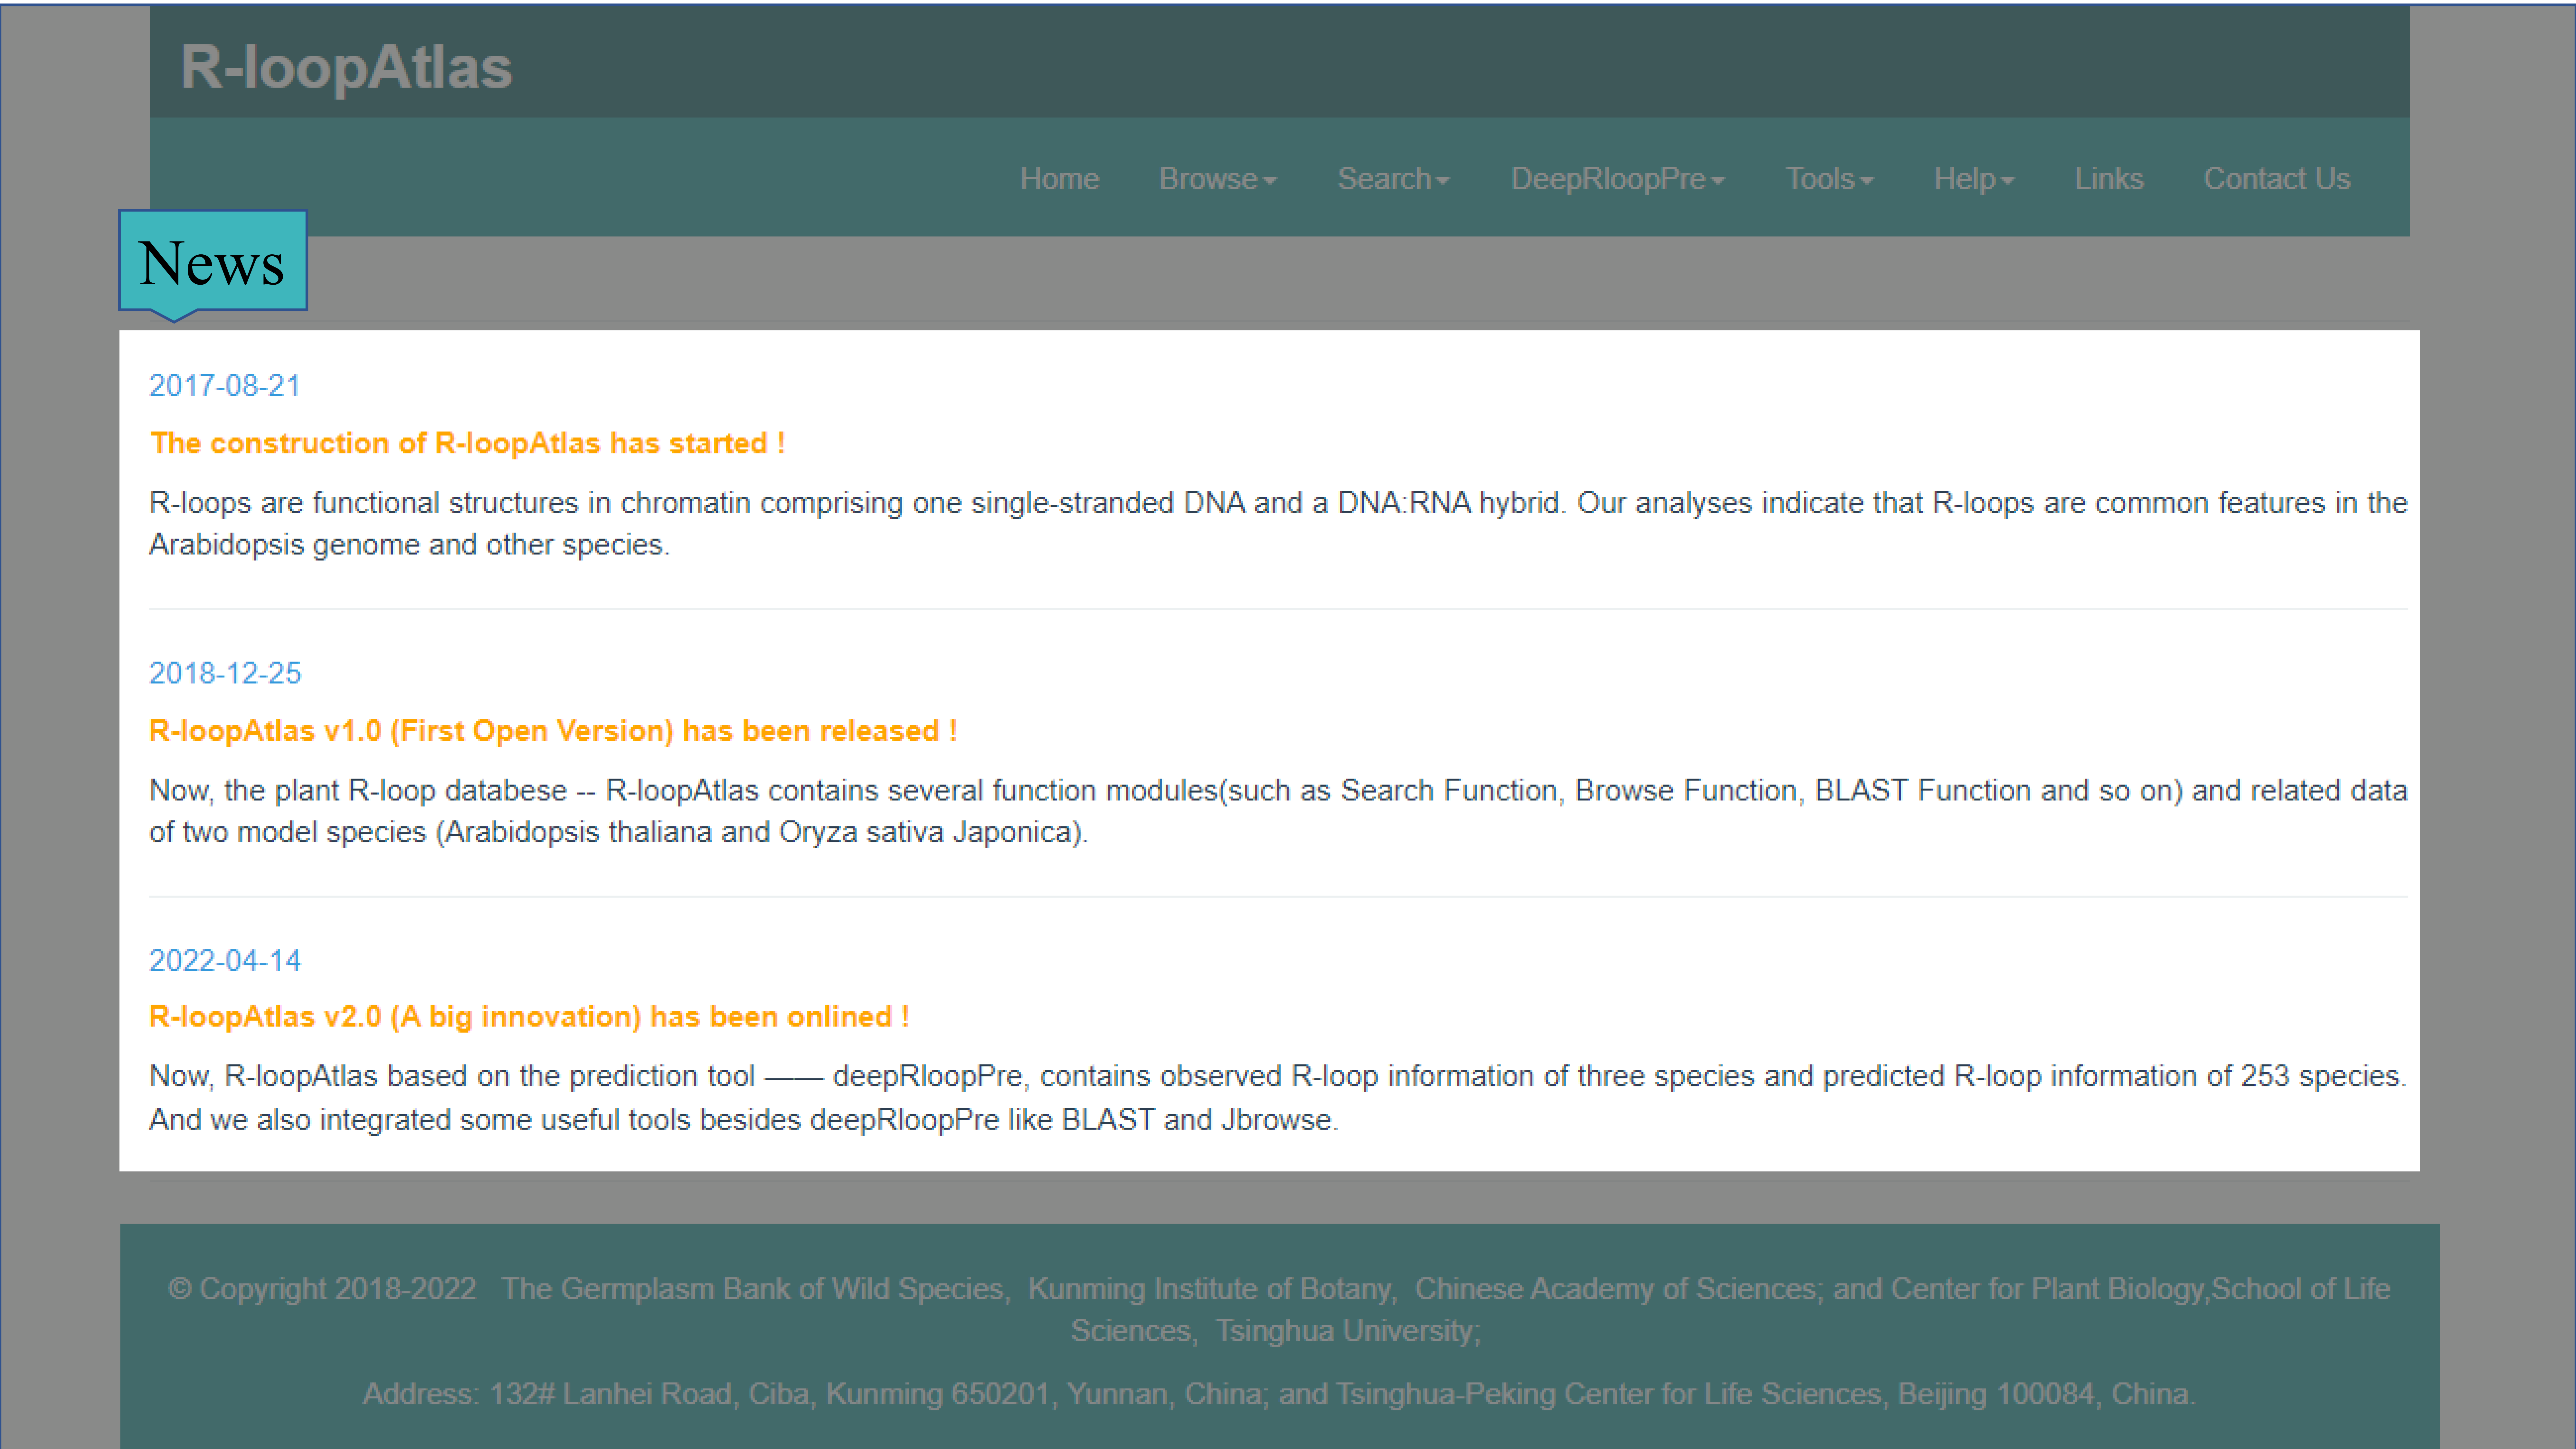Click the News banner label
2576x1449 pixels.
point(212,262)
